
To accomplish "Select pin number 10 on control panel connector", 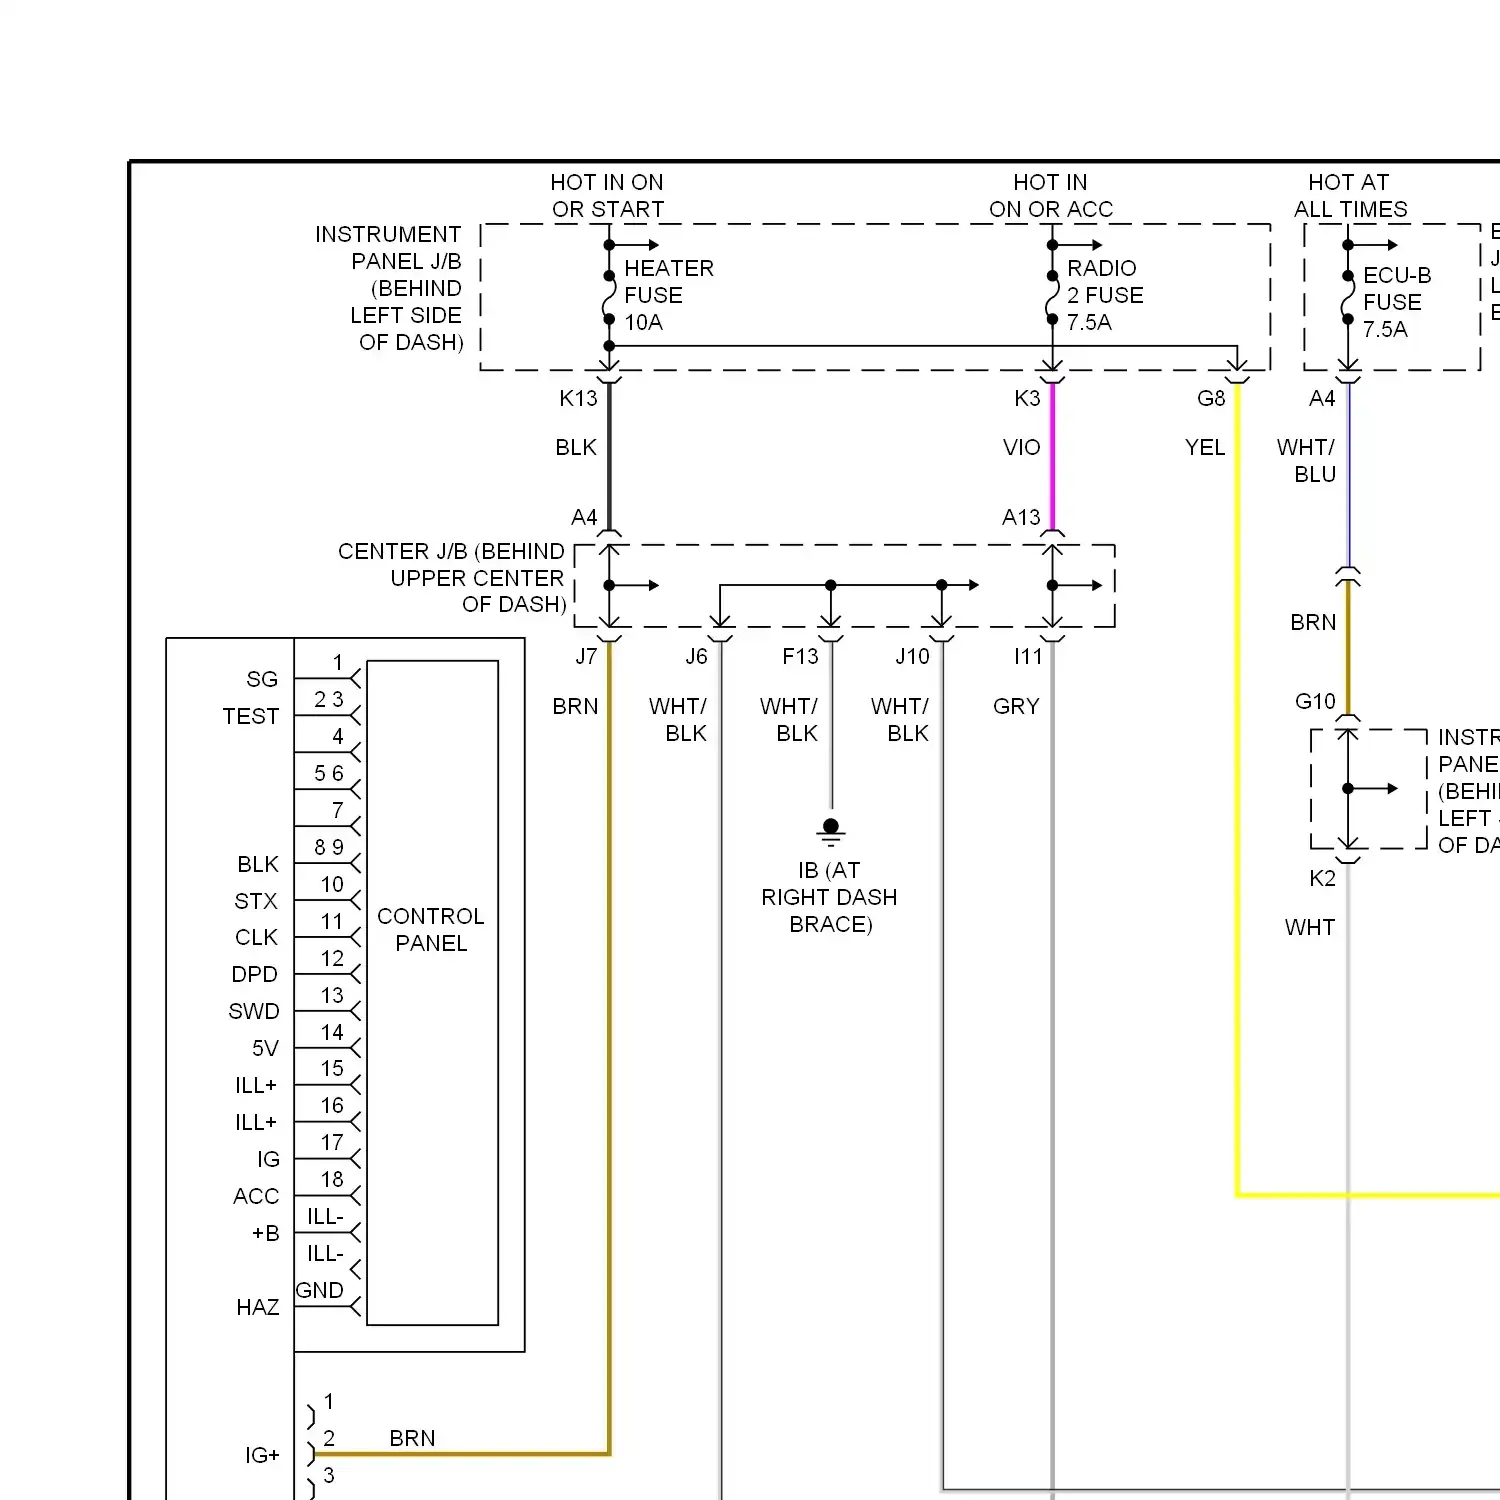I will [332, 884].
